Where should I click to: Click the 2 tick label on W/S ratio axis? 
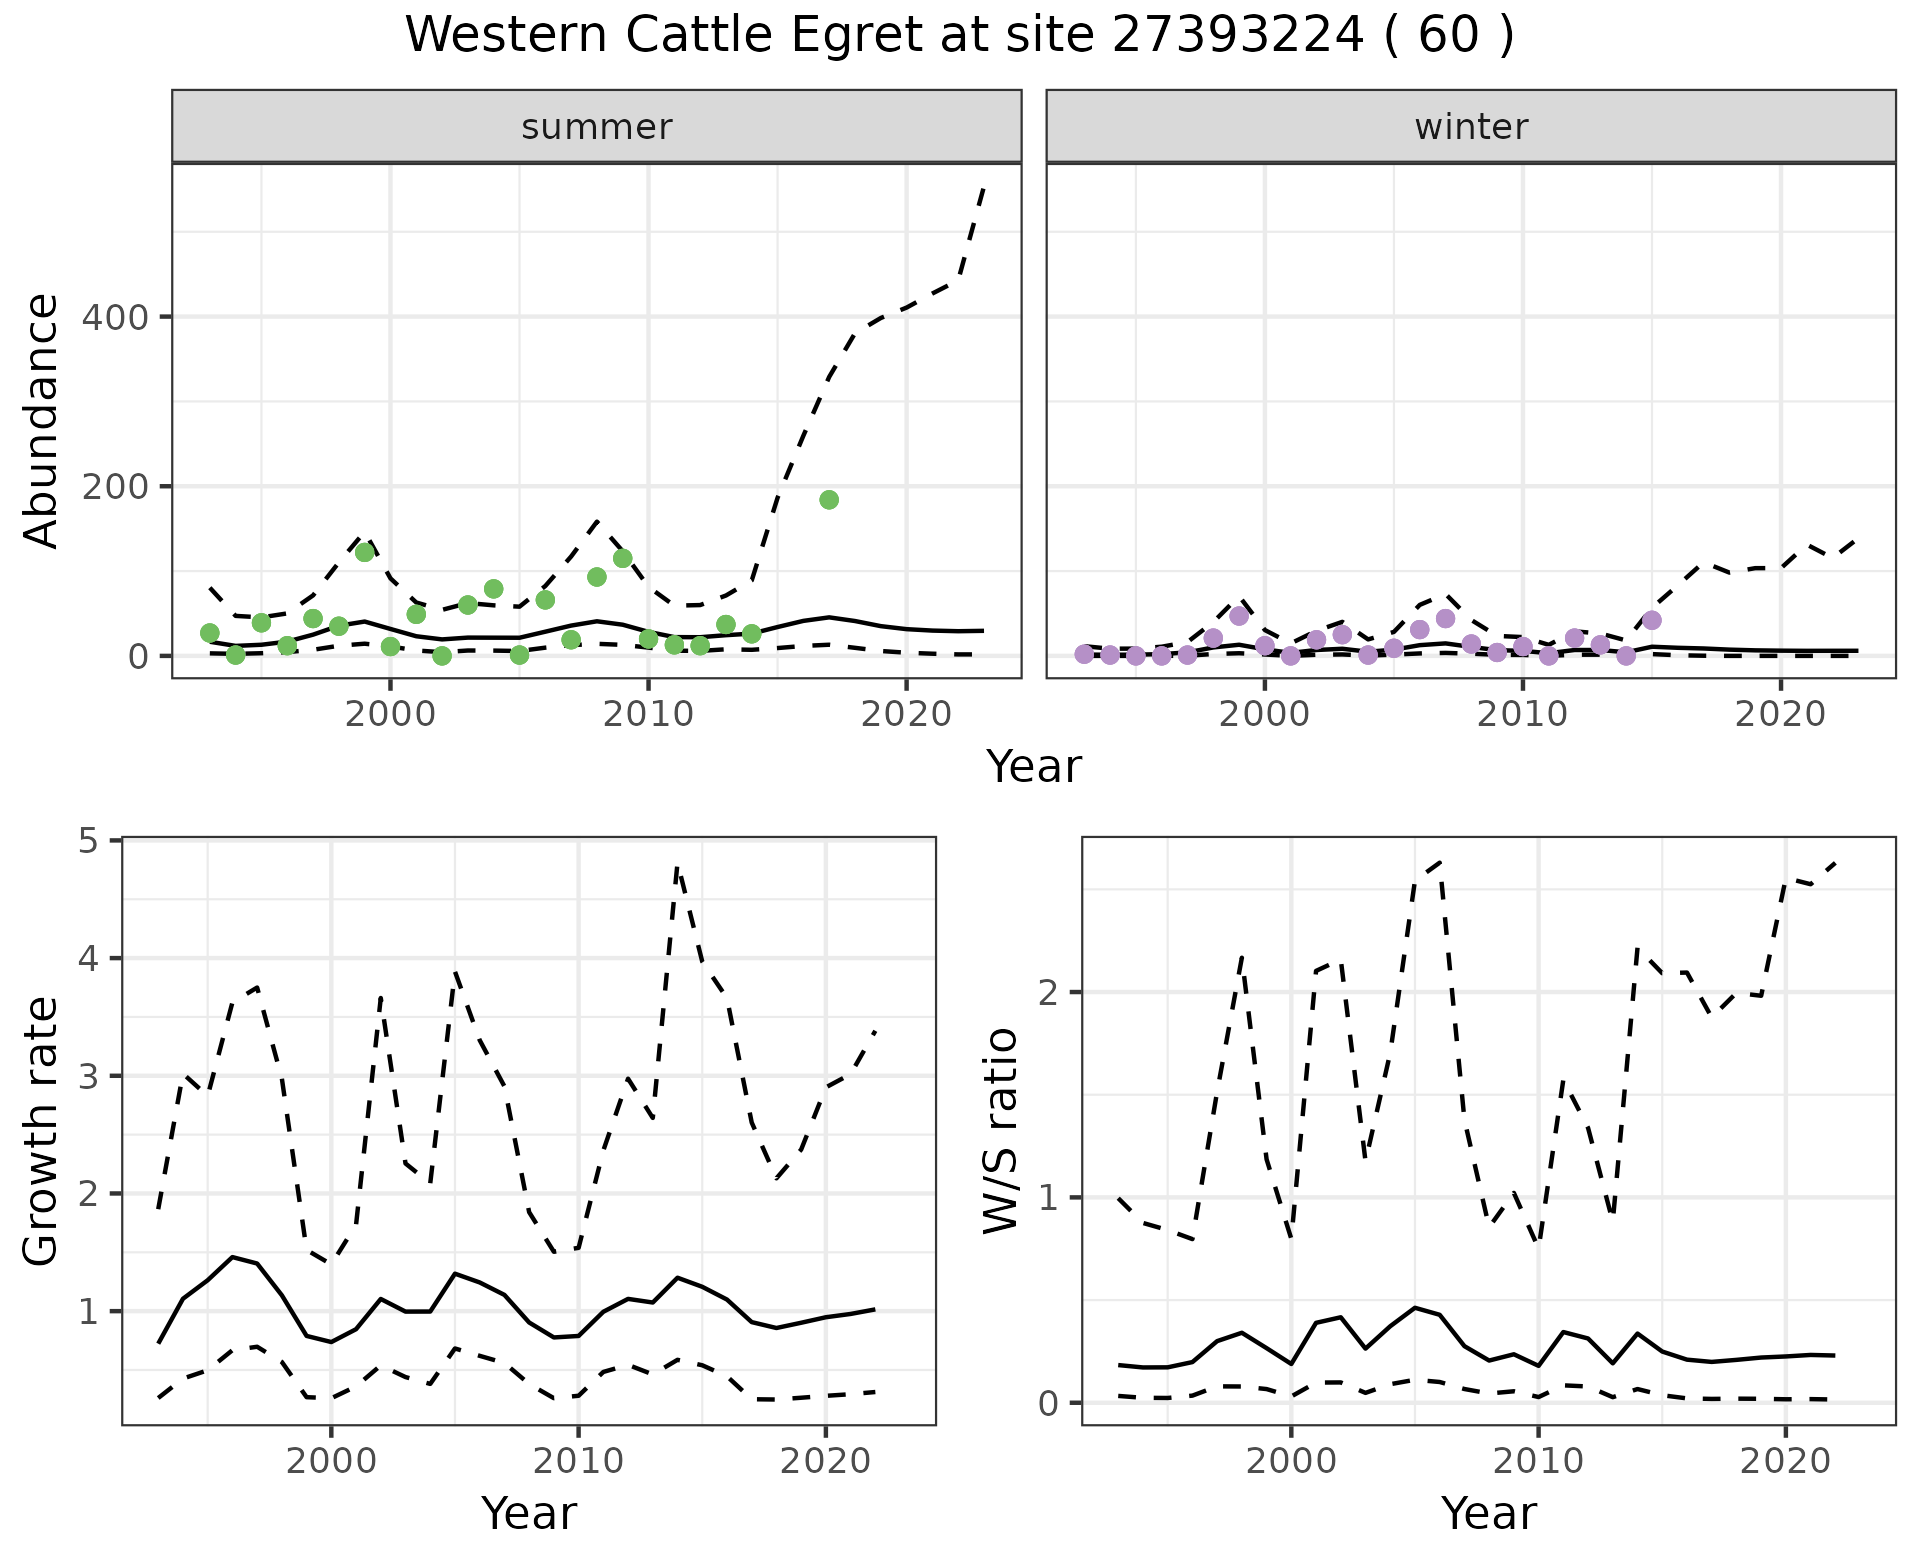[1049, 993]
